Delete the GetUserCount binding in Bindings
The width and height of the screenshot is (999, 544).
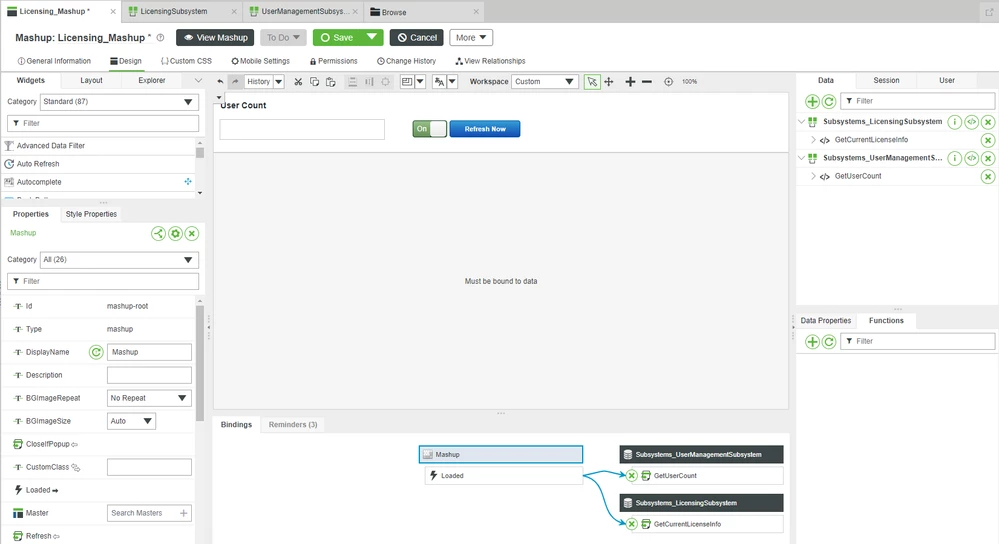[631, 475]
